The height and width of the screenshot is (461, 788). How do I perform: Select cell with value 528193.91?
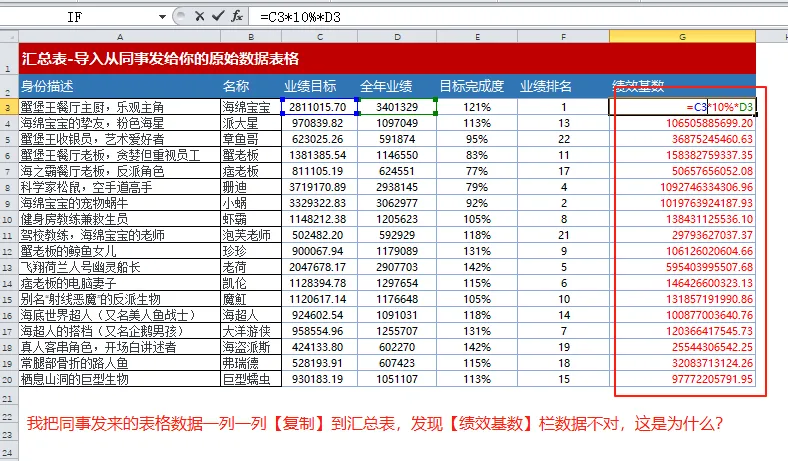pos(320,363)
